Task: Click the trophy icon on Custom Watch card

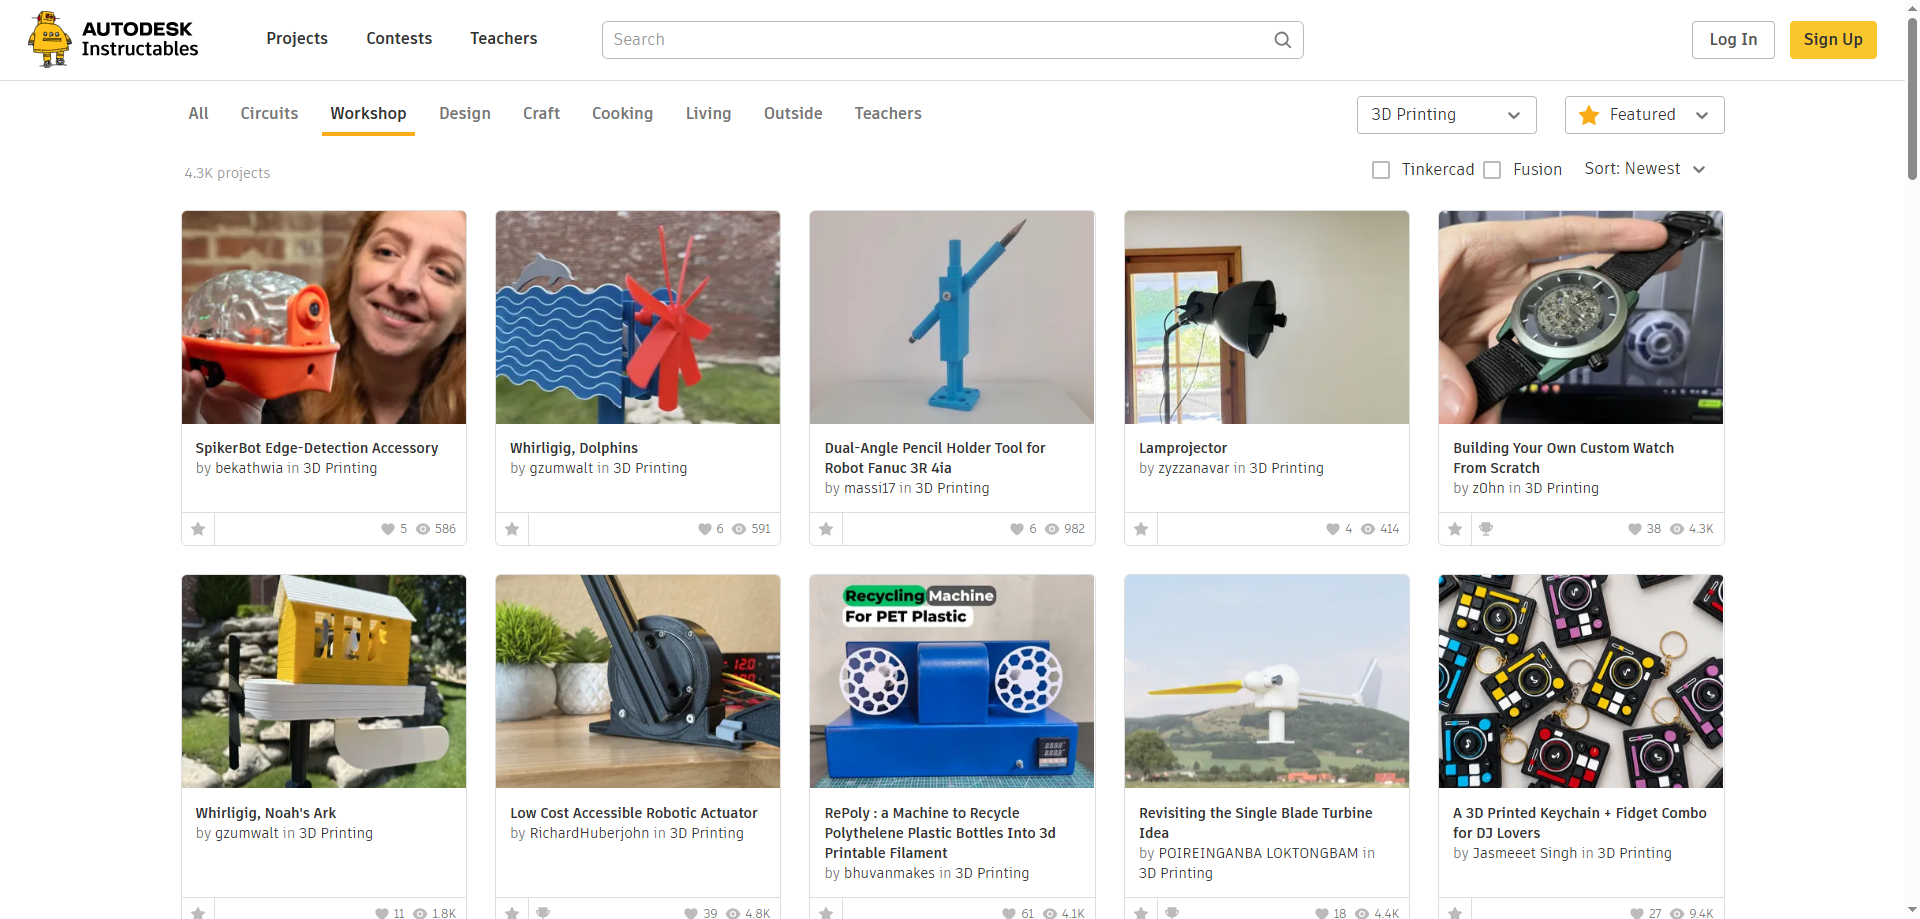Action: (1486, 529)
